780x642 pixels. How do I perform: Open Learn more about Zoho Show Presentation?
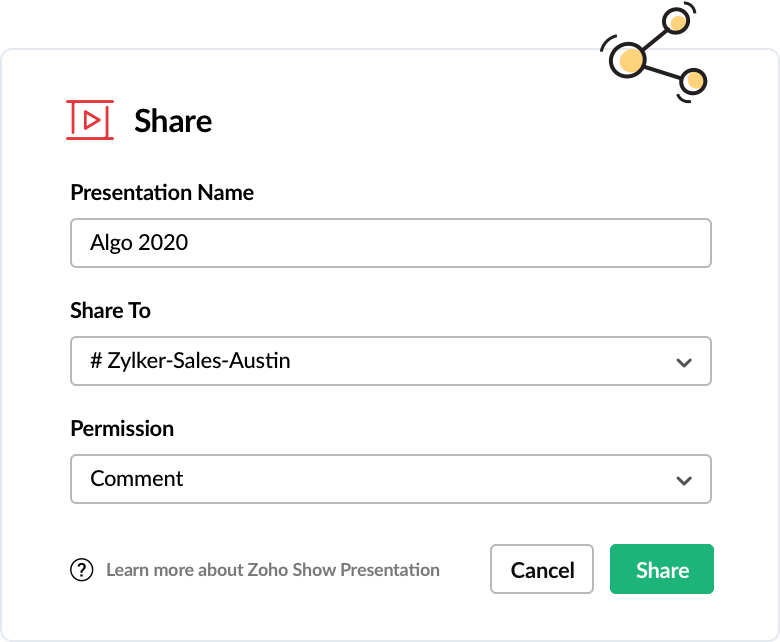273,570
